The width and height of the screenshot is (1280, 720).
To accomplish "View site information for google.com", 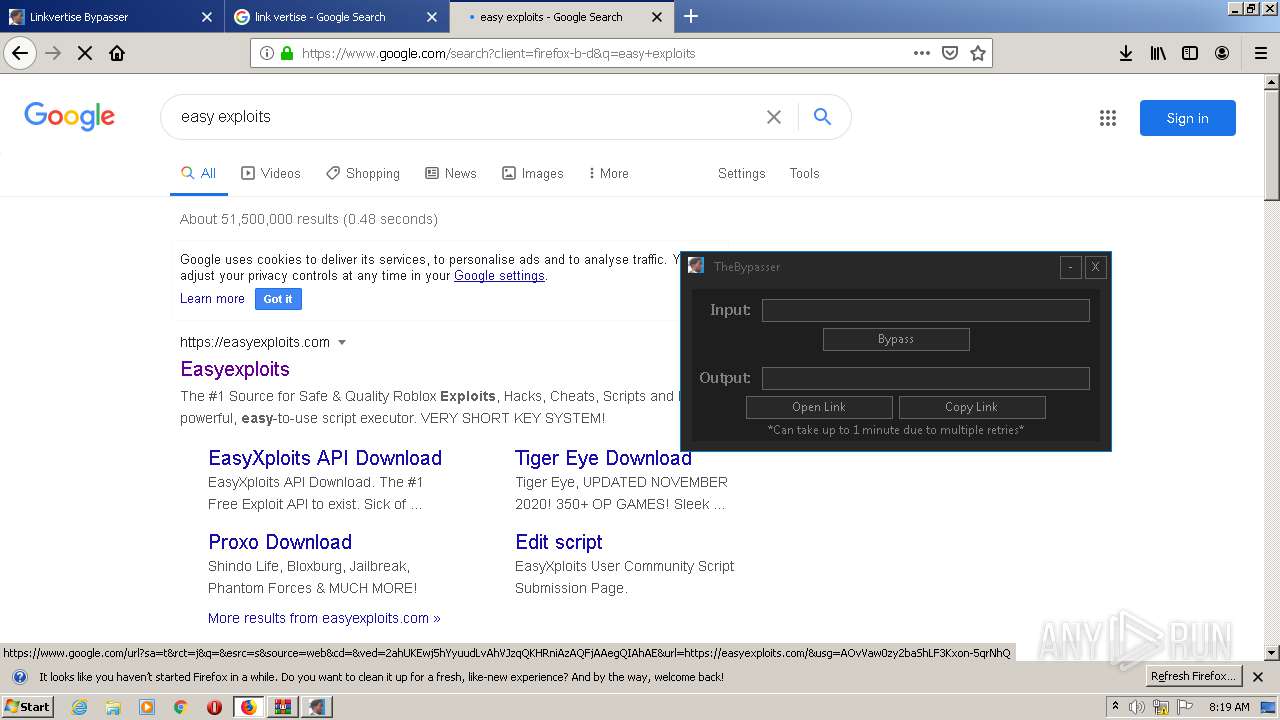I will tap(267, 53).
